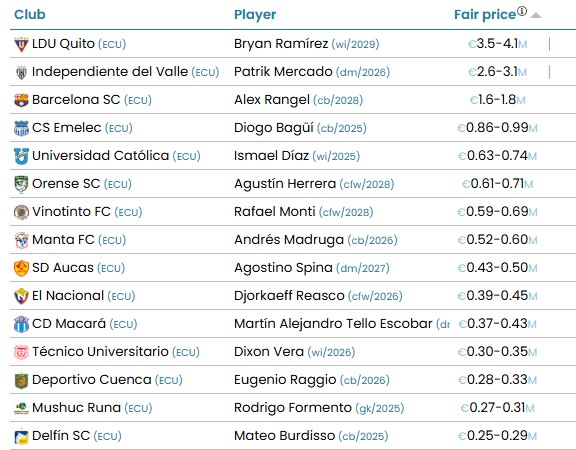
Task: Click the Universidad Católica crest icon
Action: [x=21, y=156]
